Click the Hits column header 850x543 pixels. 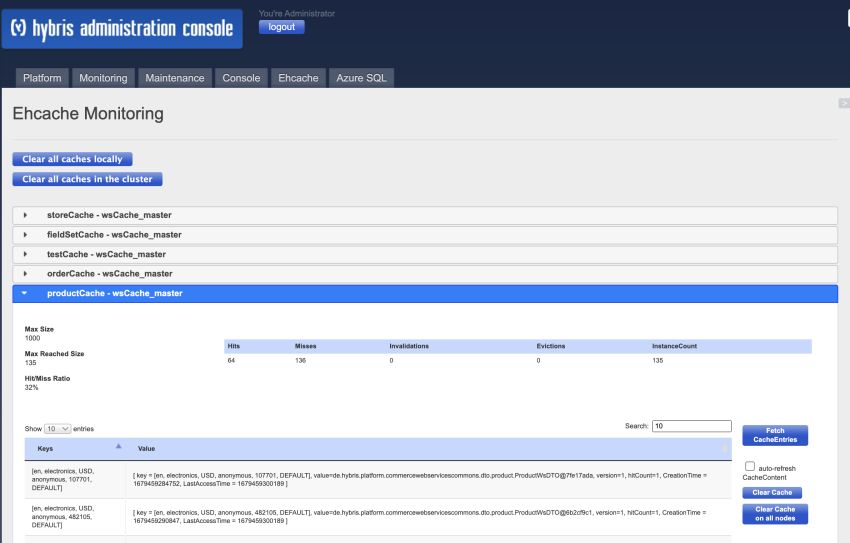coord(234,346)
